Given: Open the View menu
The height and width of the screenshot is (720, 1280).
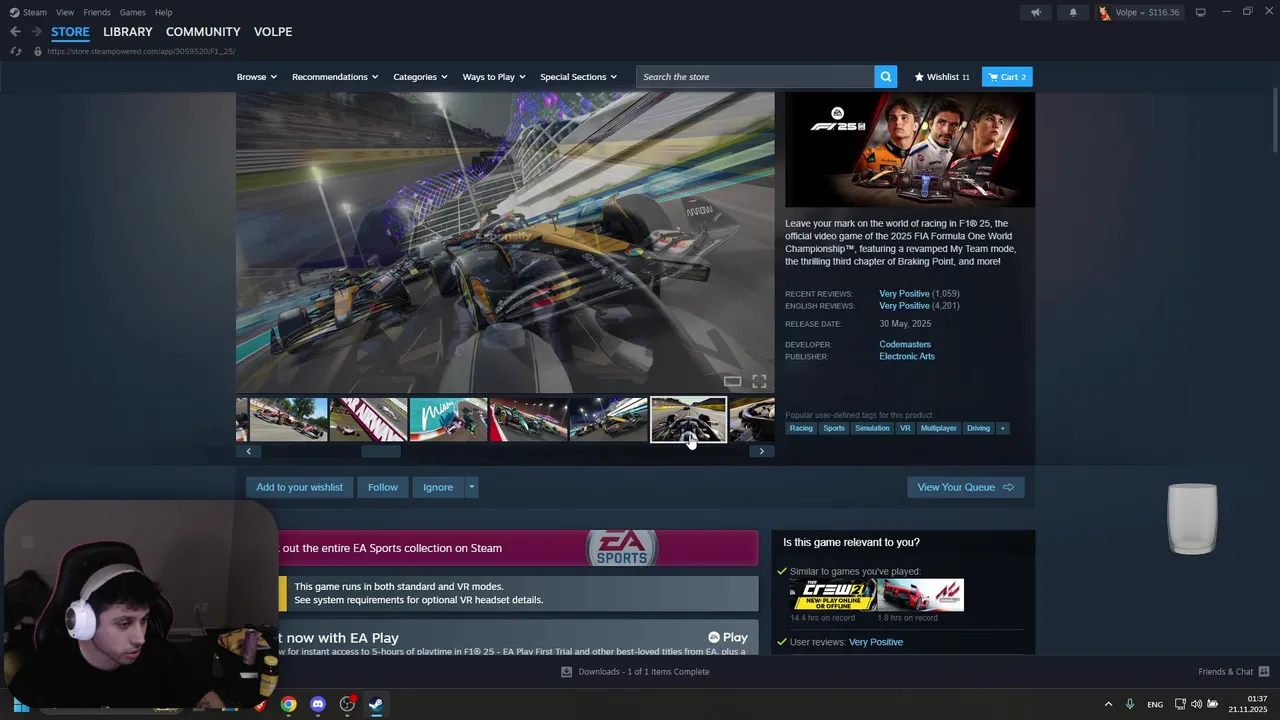Looking at the screenshot, I should point(65,12).
